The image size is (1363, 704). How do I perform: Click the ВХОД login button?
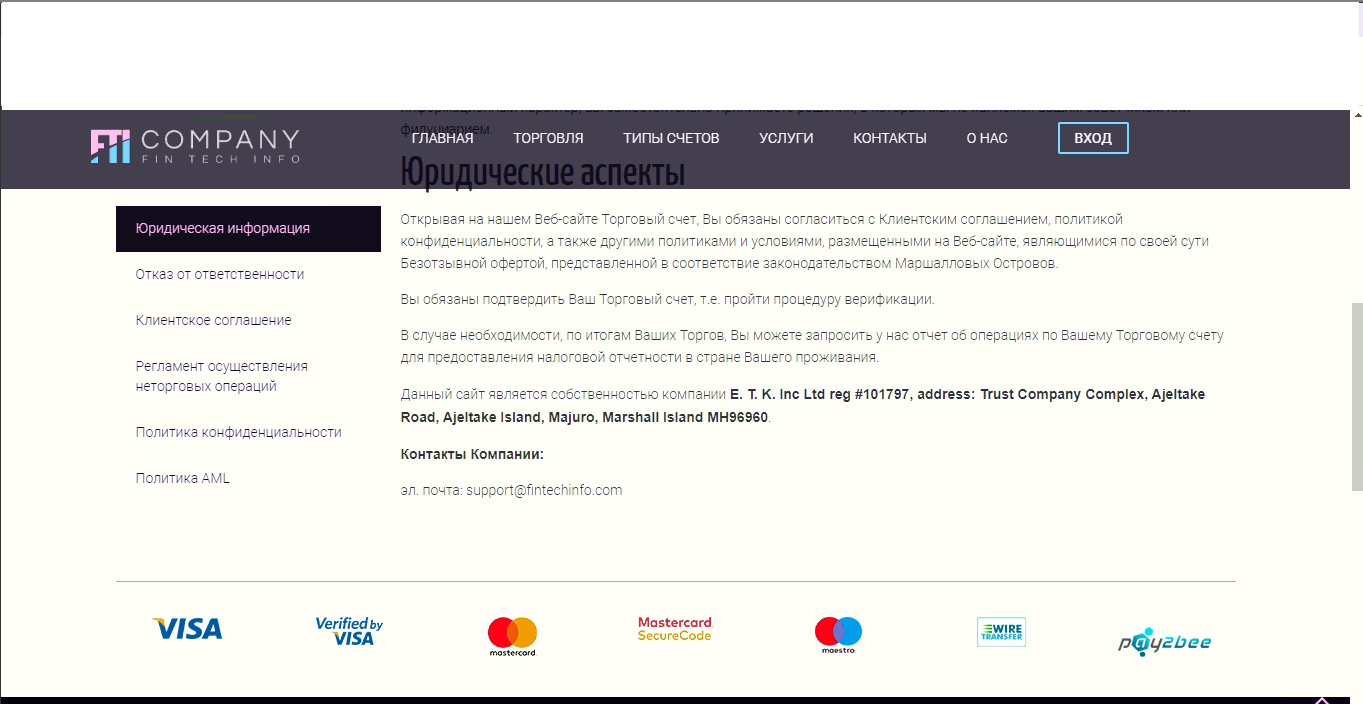point(1093,138)
